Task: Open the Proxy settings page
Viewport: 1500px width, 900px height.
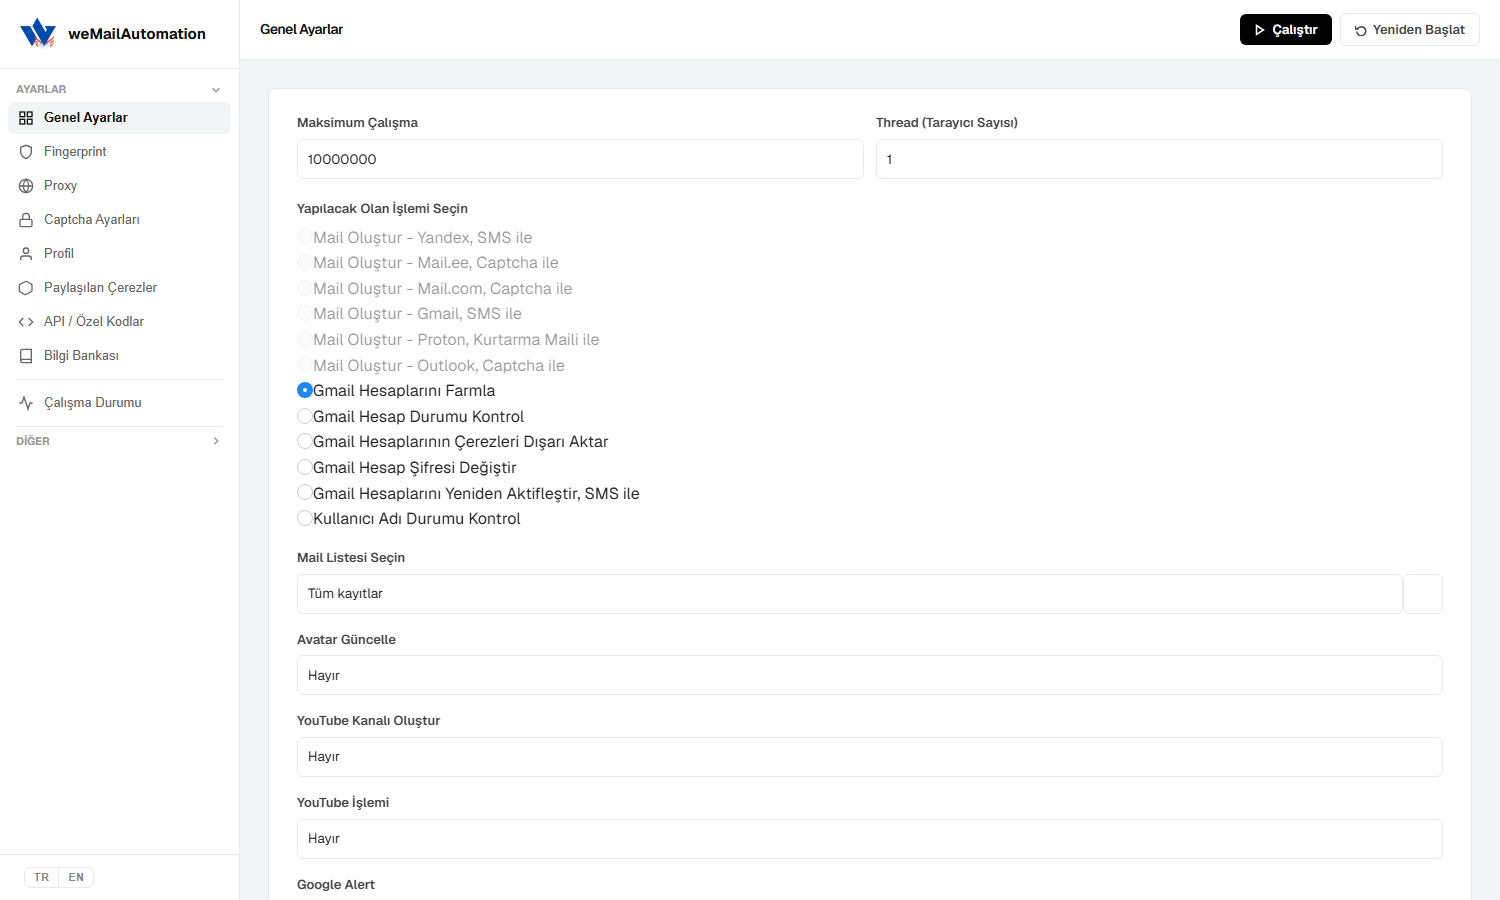Action: (x=119, y=186)
